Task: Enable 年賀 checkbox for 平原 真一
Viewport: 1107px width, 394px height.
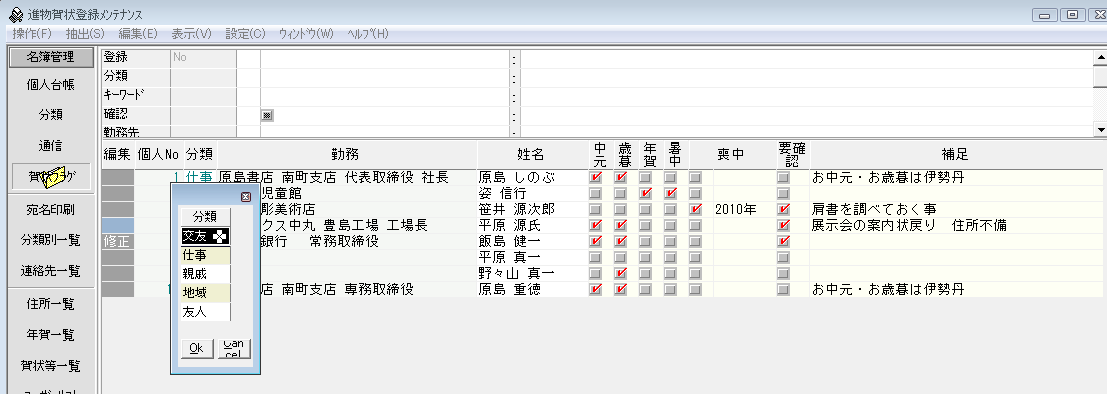Action: pyautogui.click(x=646, y=257)
